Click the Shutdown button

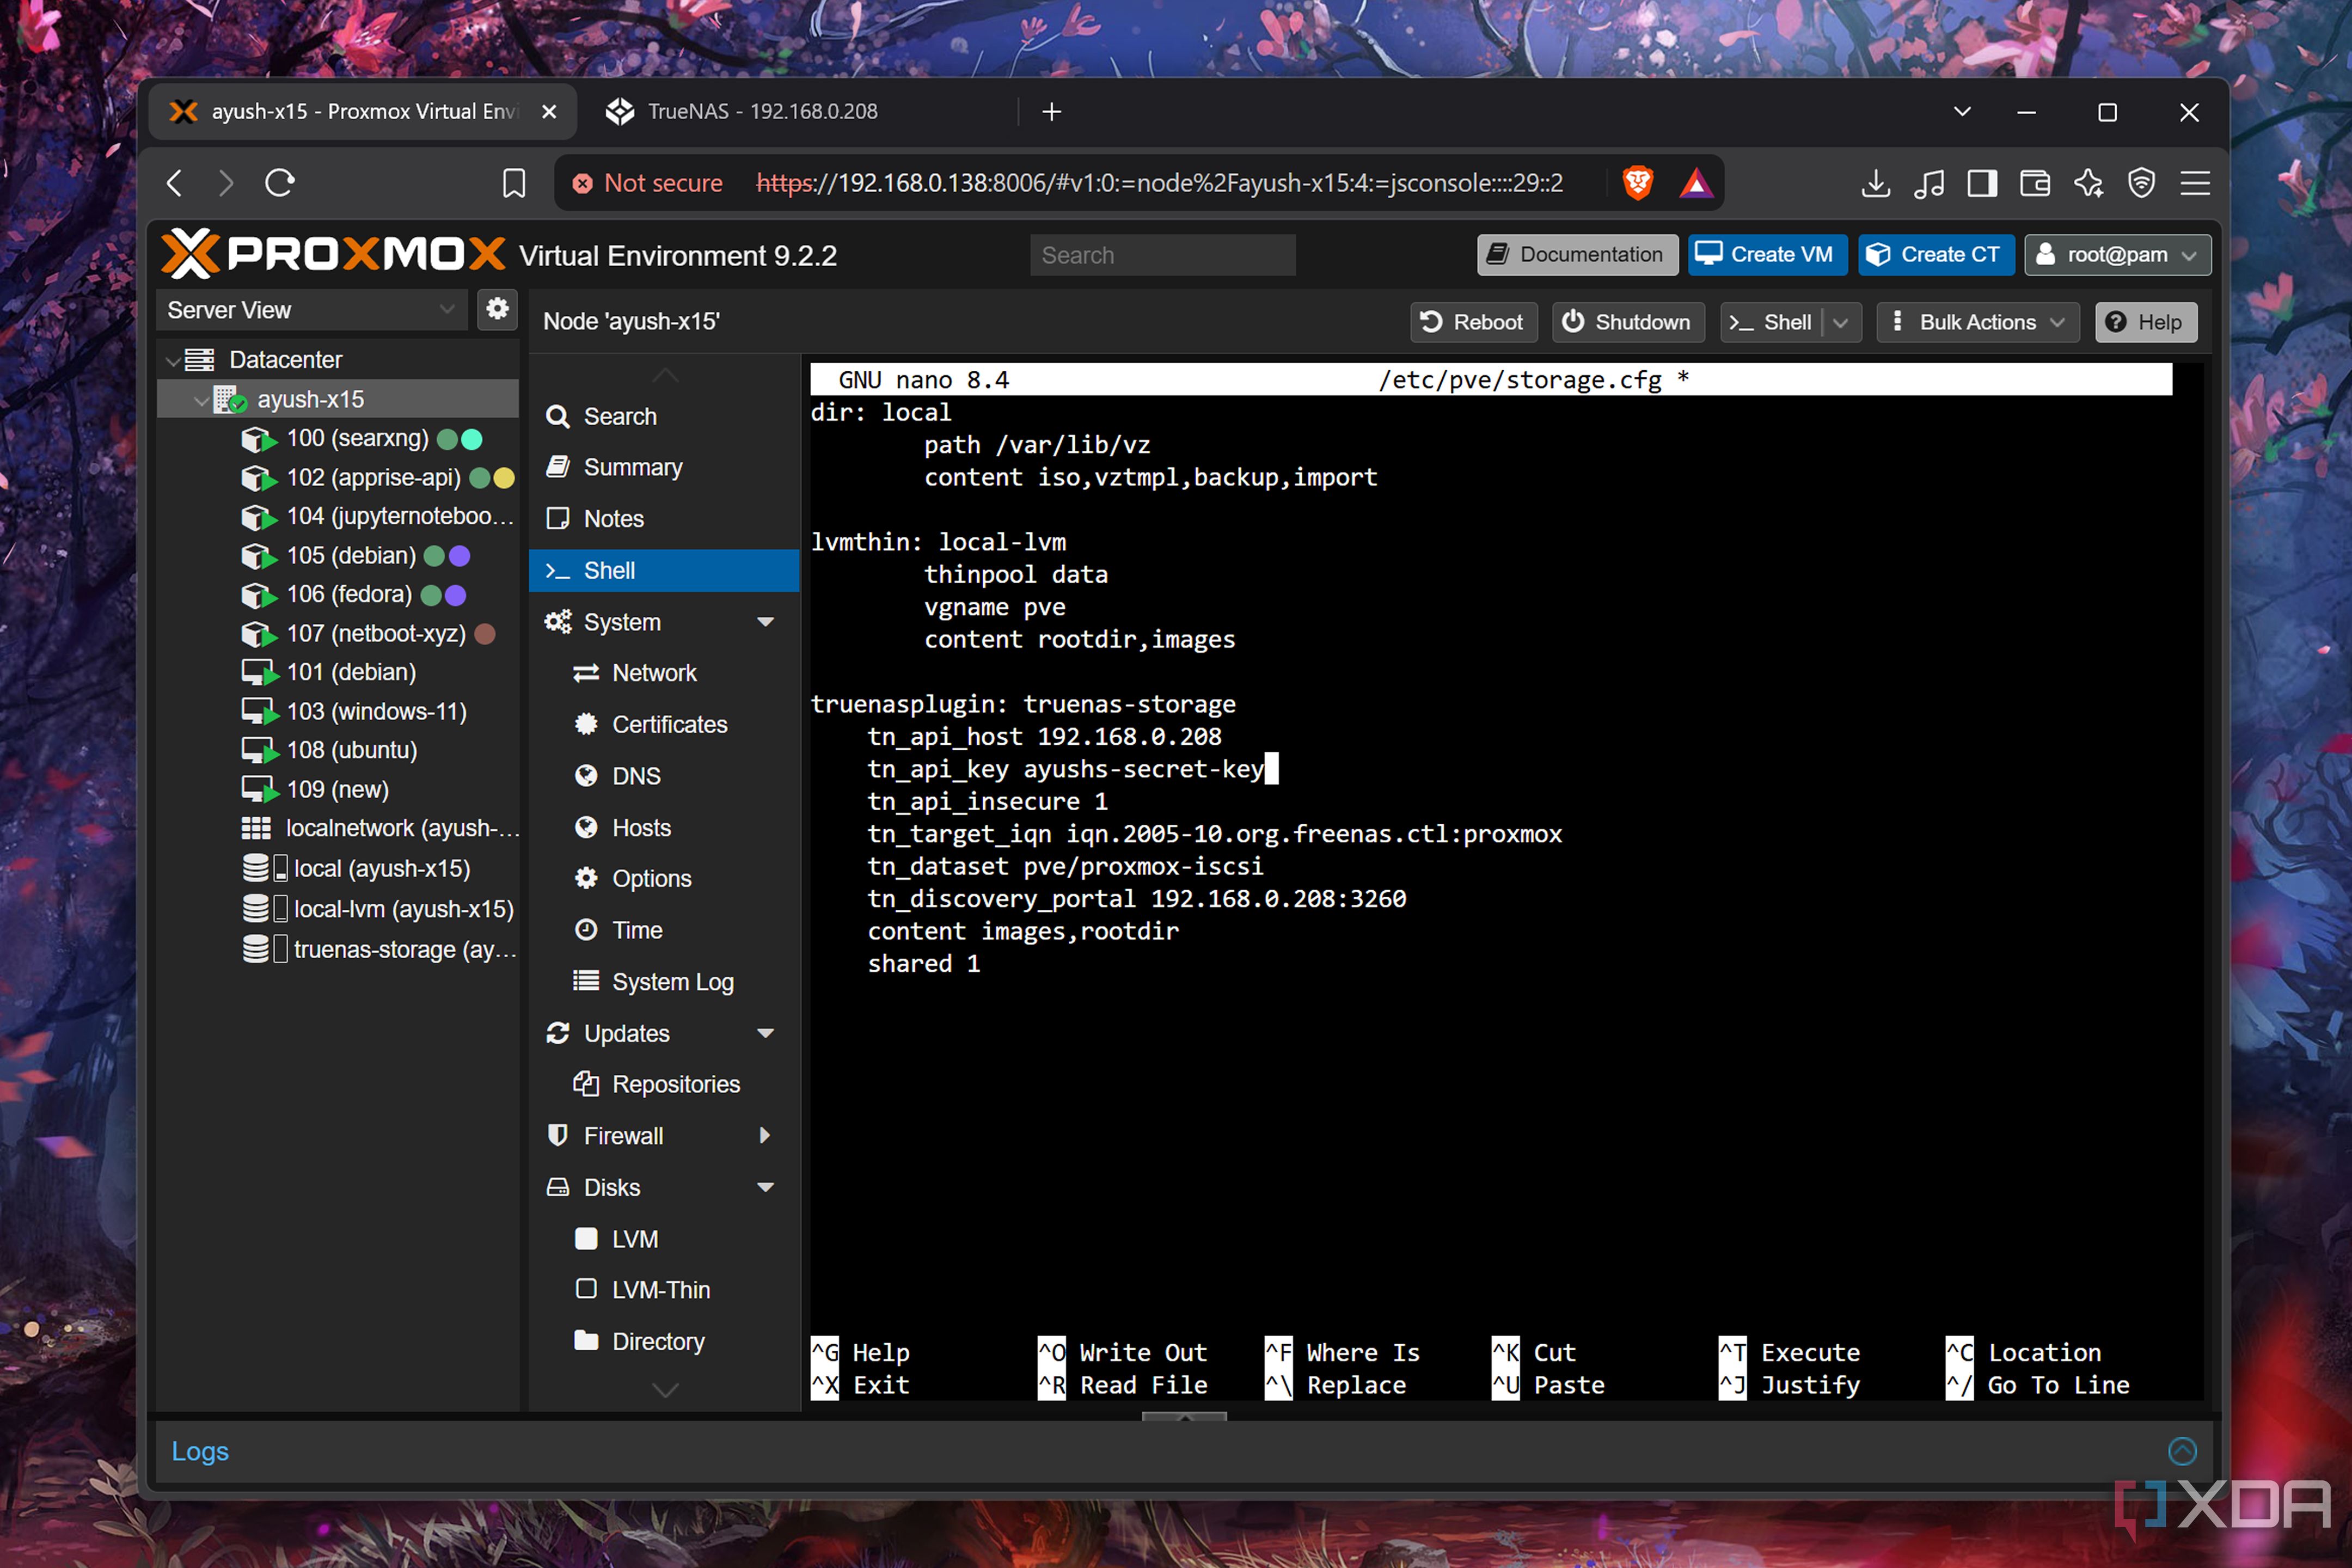point(1627,322)
